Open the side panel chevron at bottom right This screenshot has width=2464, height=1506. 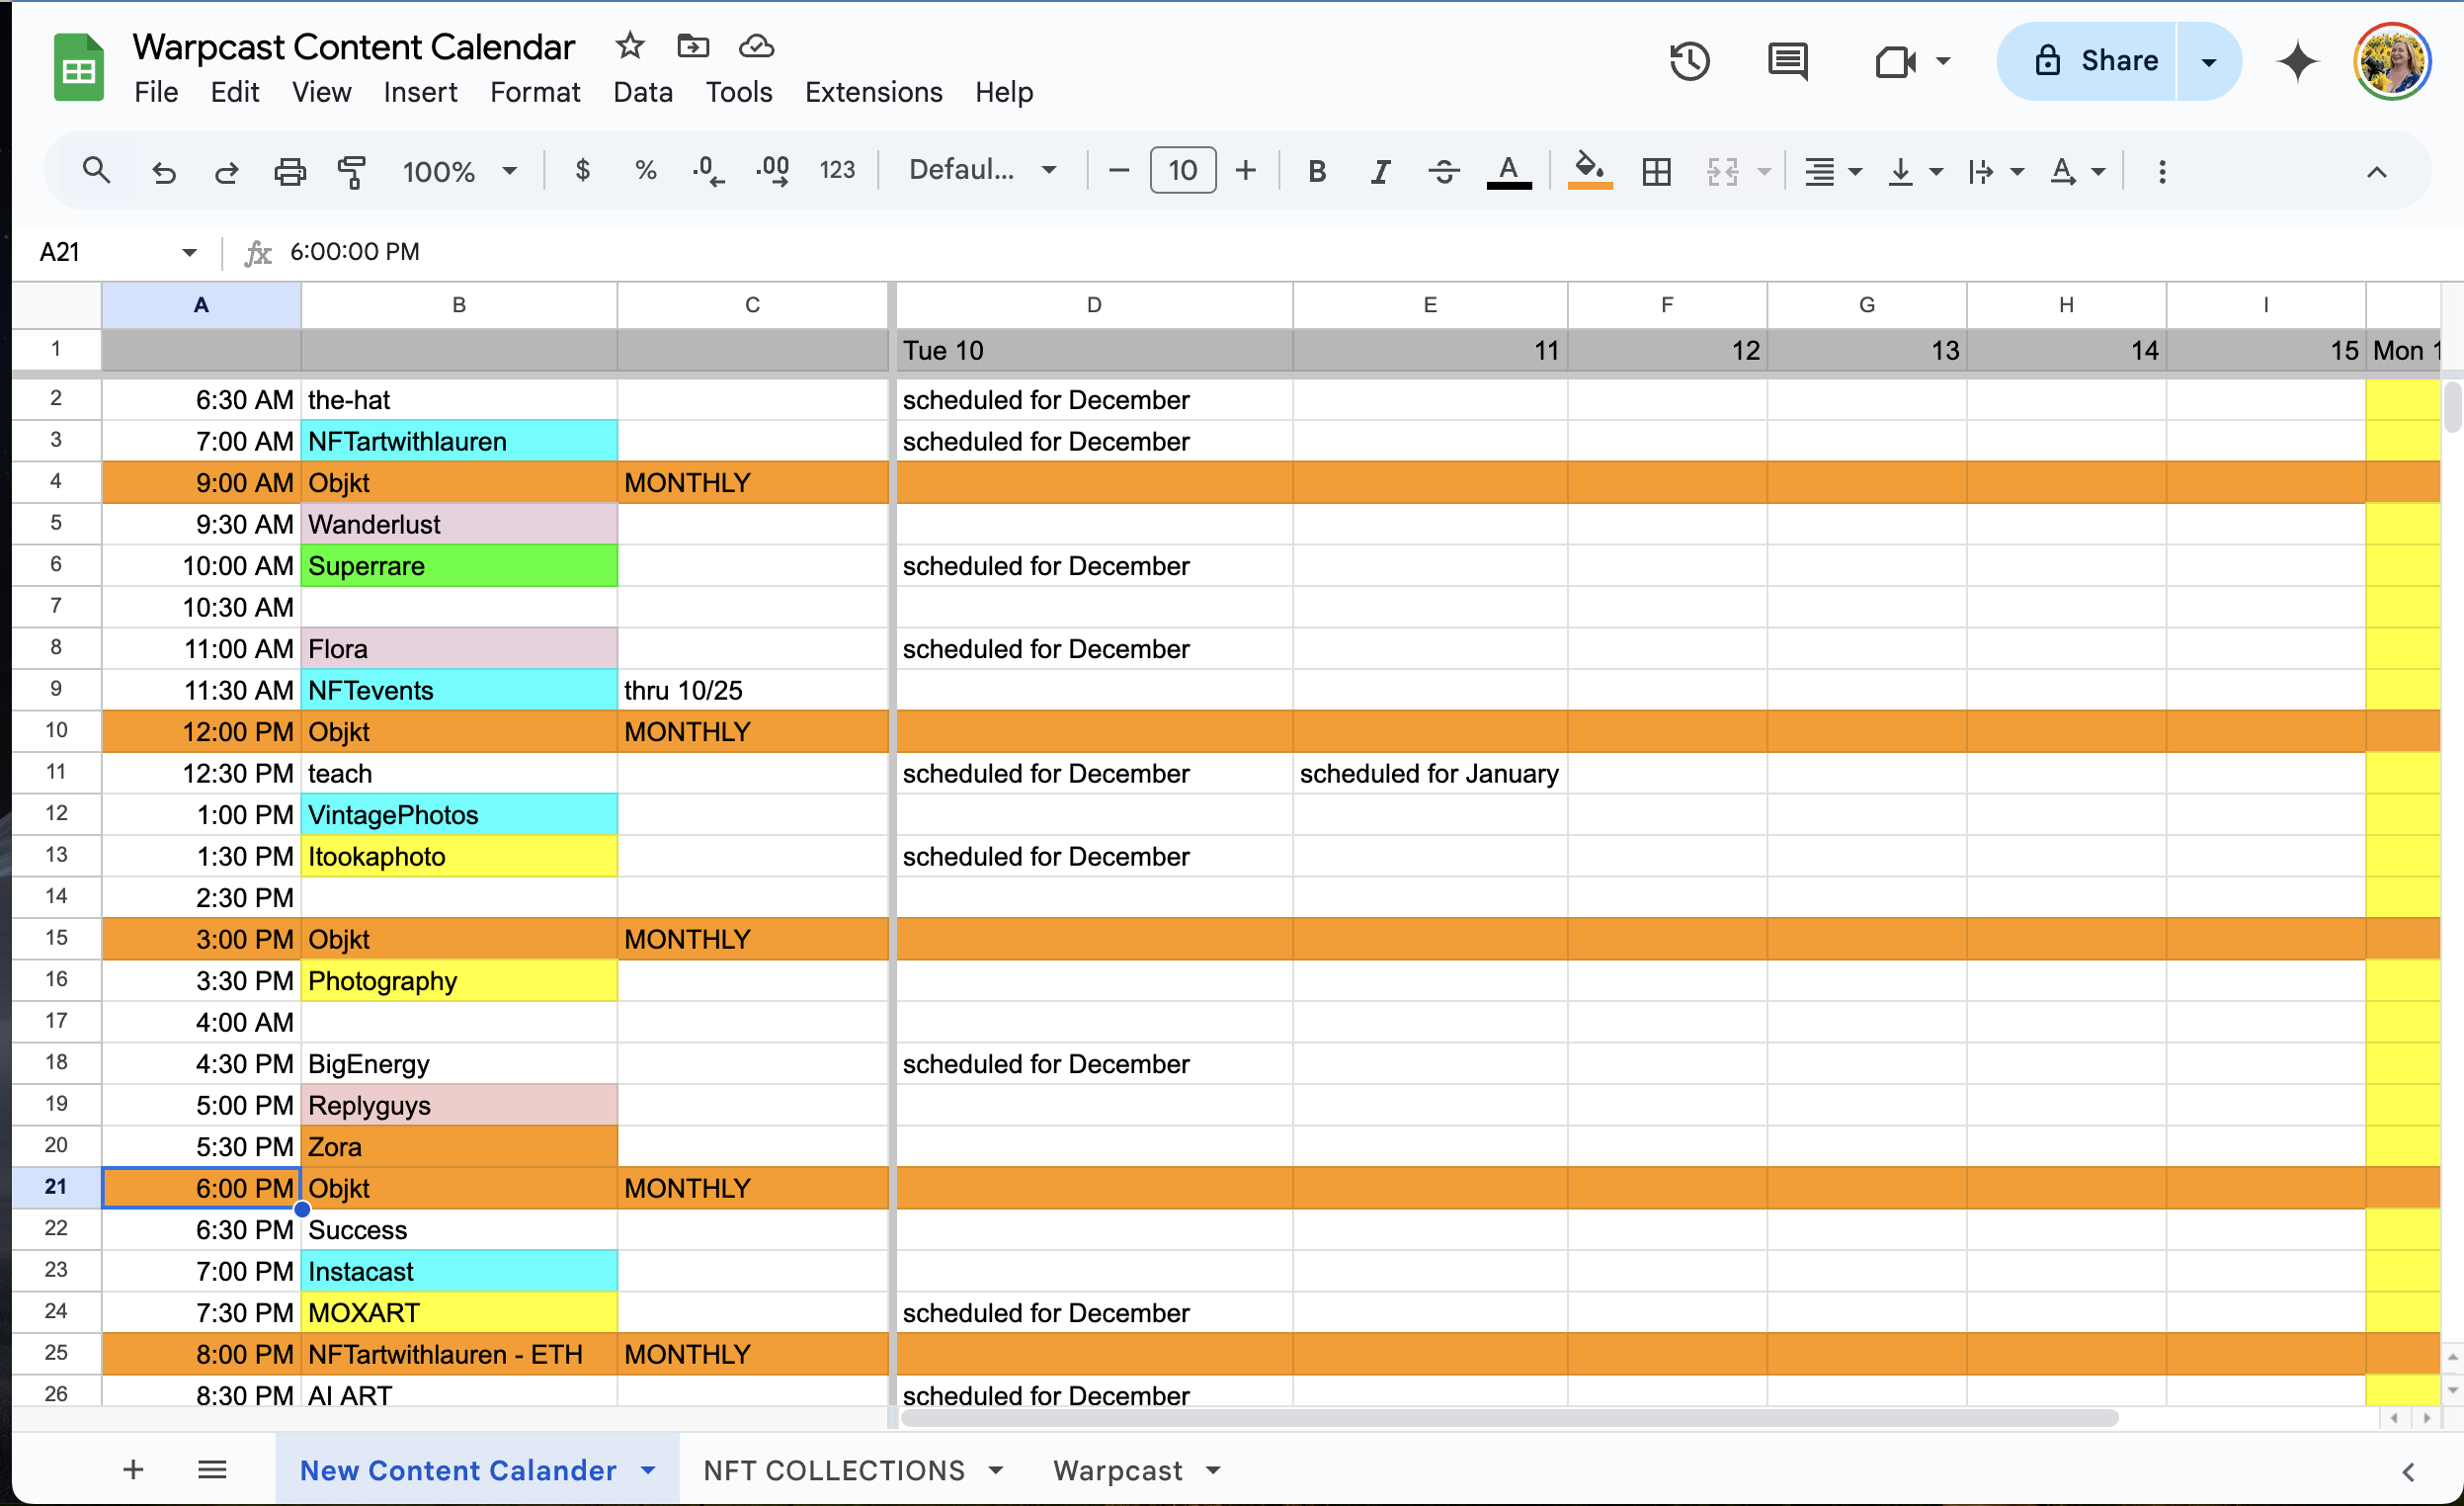pos(2408,1471)
